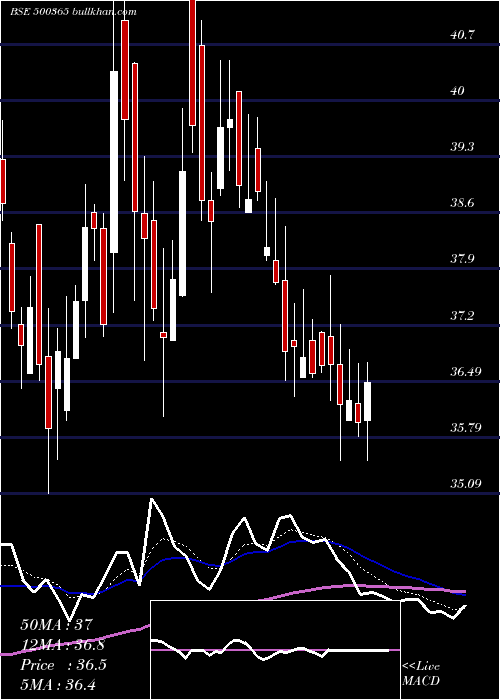The height and width of the screenshot is (700, 500).
Task: Click the <<Live MACD label
Action: (x=421, y=674)
